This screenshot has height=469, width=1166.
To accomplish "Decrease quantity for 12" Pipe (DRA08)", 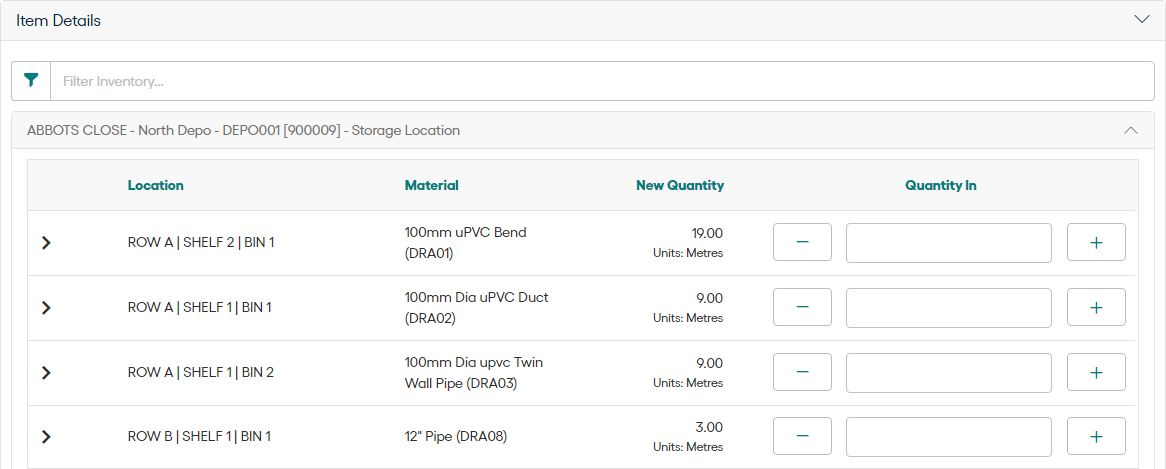I will [802, 436].
